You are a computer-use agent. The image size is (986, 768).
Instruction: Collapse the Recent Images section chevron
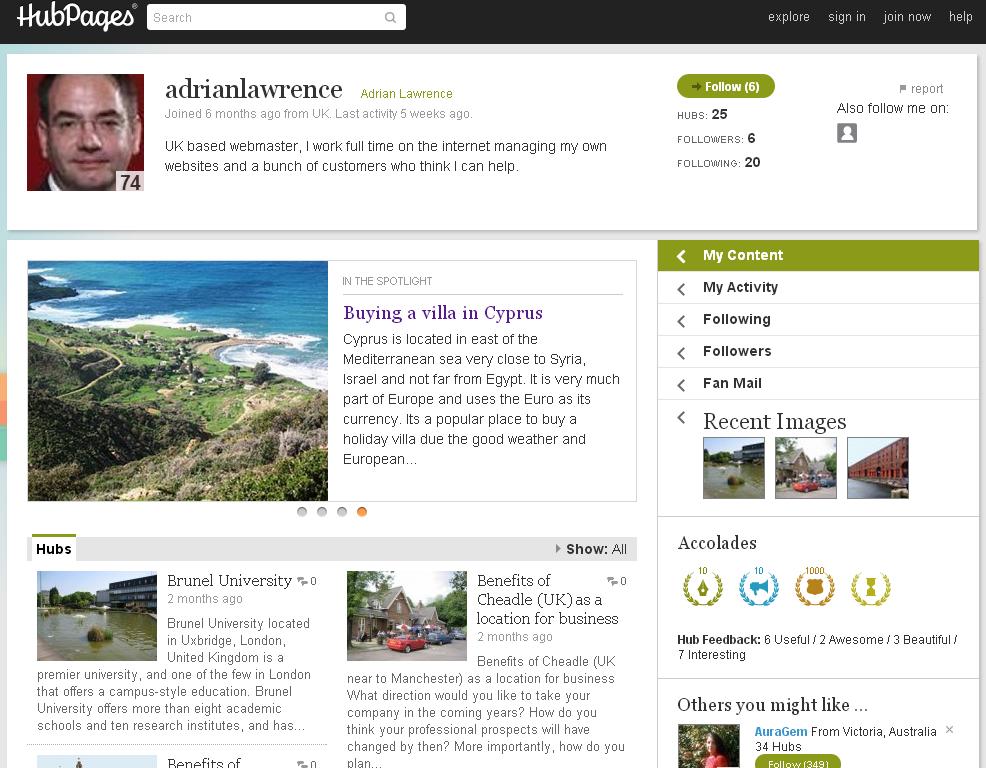[681, 418]
